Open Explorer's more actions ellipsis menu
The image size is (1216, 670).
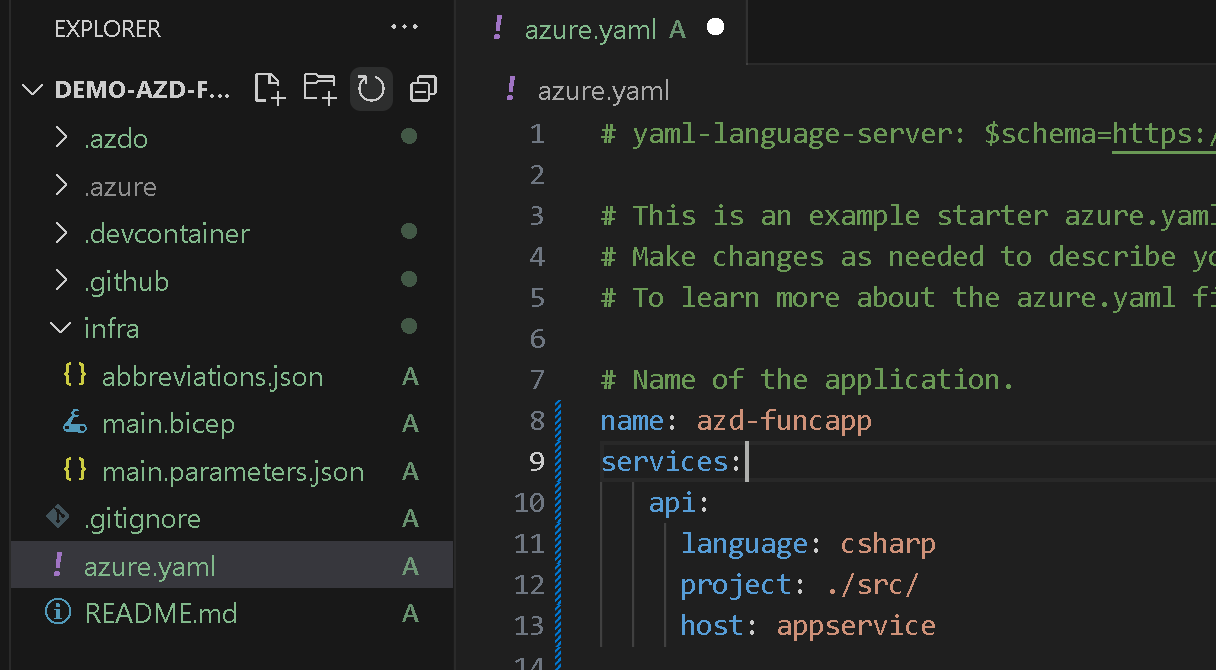tap(405, 28)
